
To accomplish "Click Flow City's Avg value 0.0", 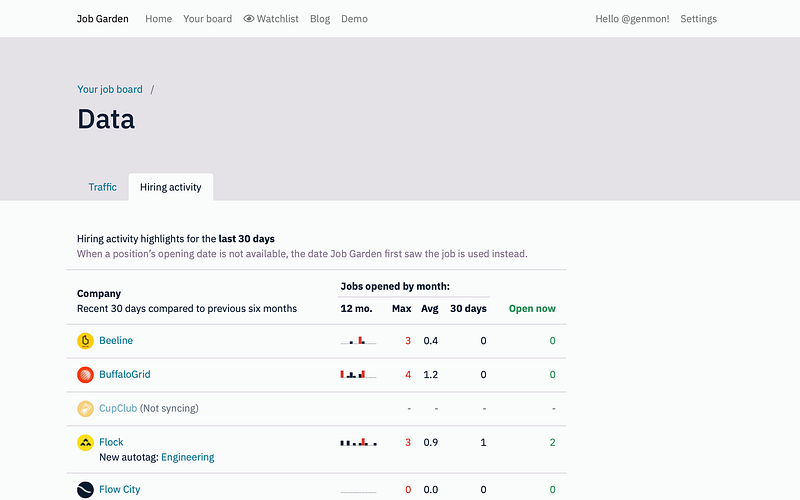I will 431,490.
